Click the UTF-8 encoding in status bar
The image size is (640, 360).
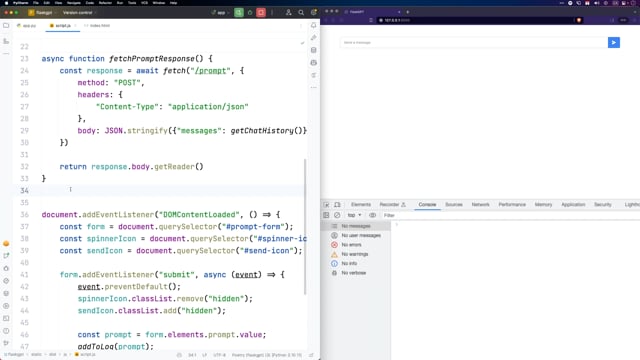click(x=220, y=355)
